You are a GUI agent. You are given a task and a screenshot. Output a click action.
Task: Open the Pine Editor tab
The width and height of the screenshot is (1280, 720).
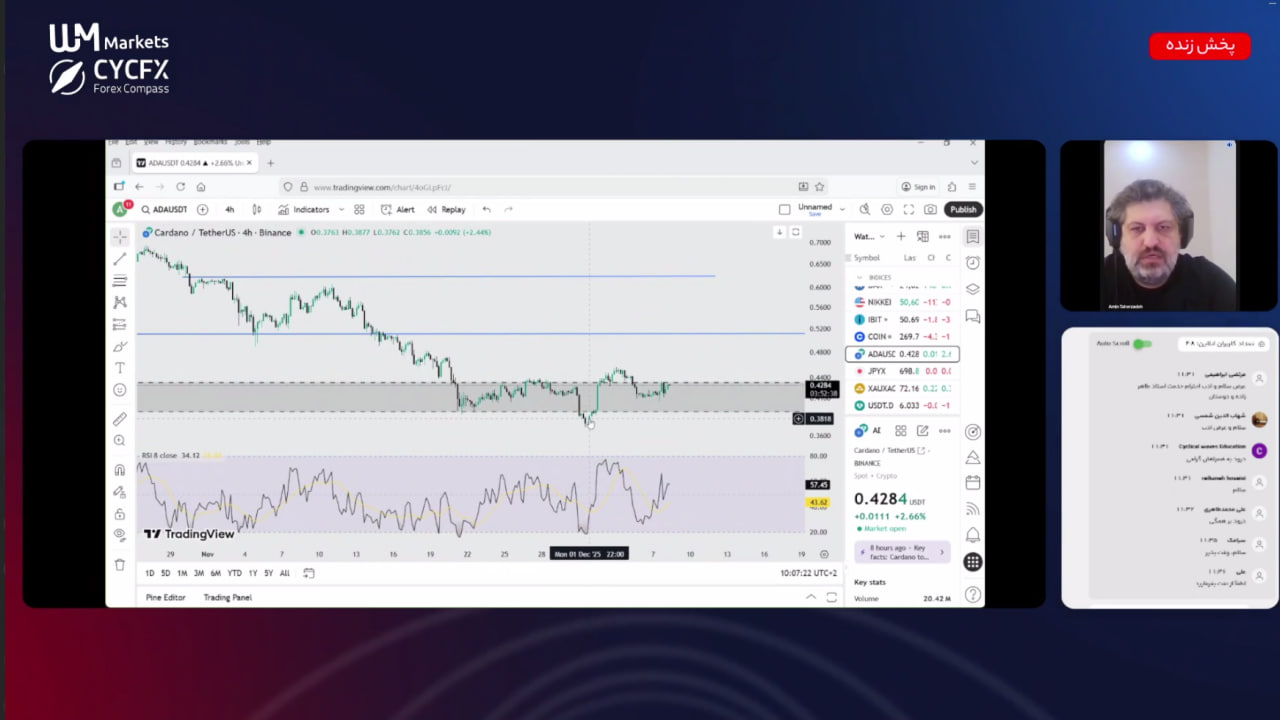[167, 597]
